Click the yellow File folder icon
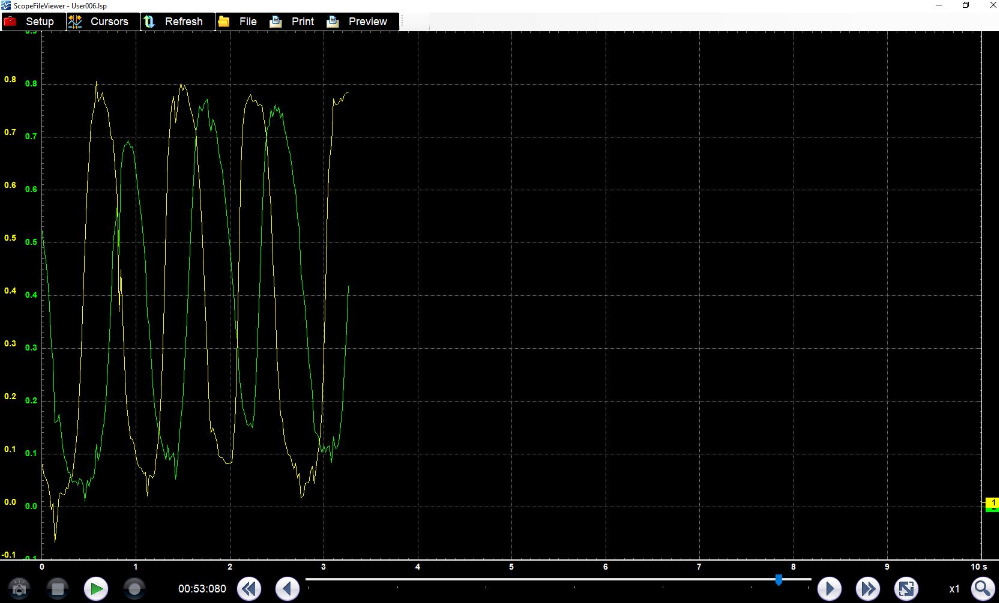The image size is (999, 603). [x=224, y=21]
